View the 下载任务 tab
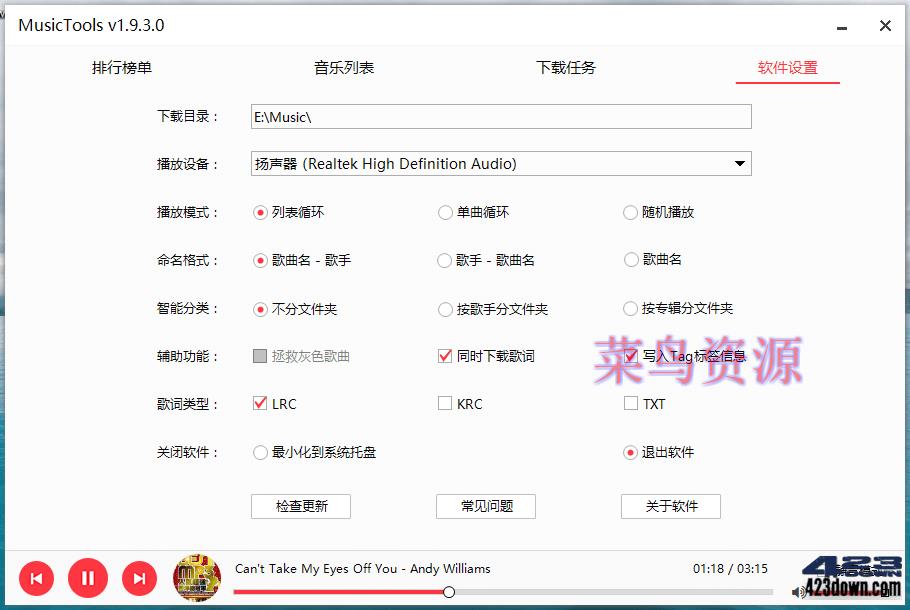Viewport: 910px width, 610px height. pos(566,67)
